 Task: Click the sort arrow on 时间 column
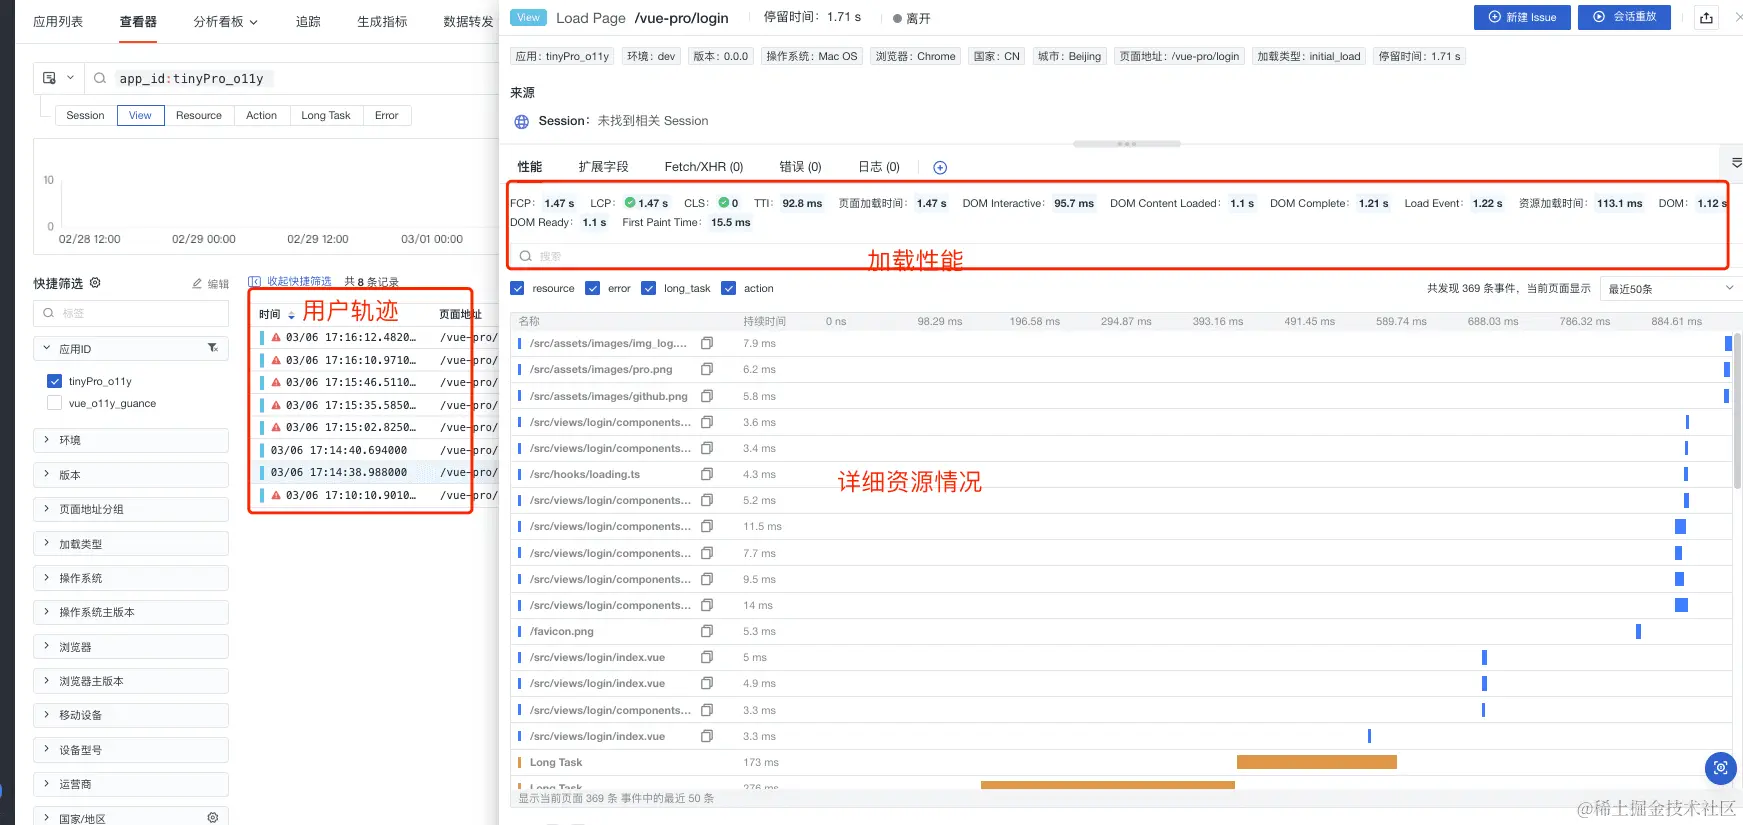click(291, 315)
